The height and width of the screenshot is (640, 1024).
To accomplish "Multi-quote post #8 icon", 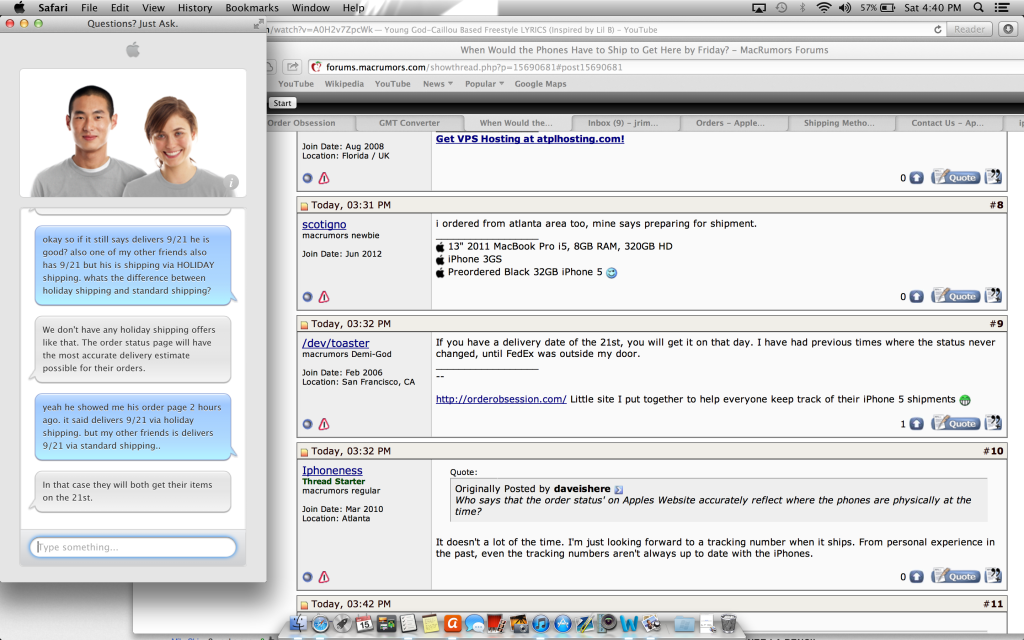I will tap(993, 296).
